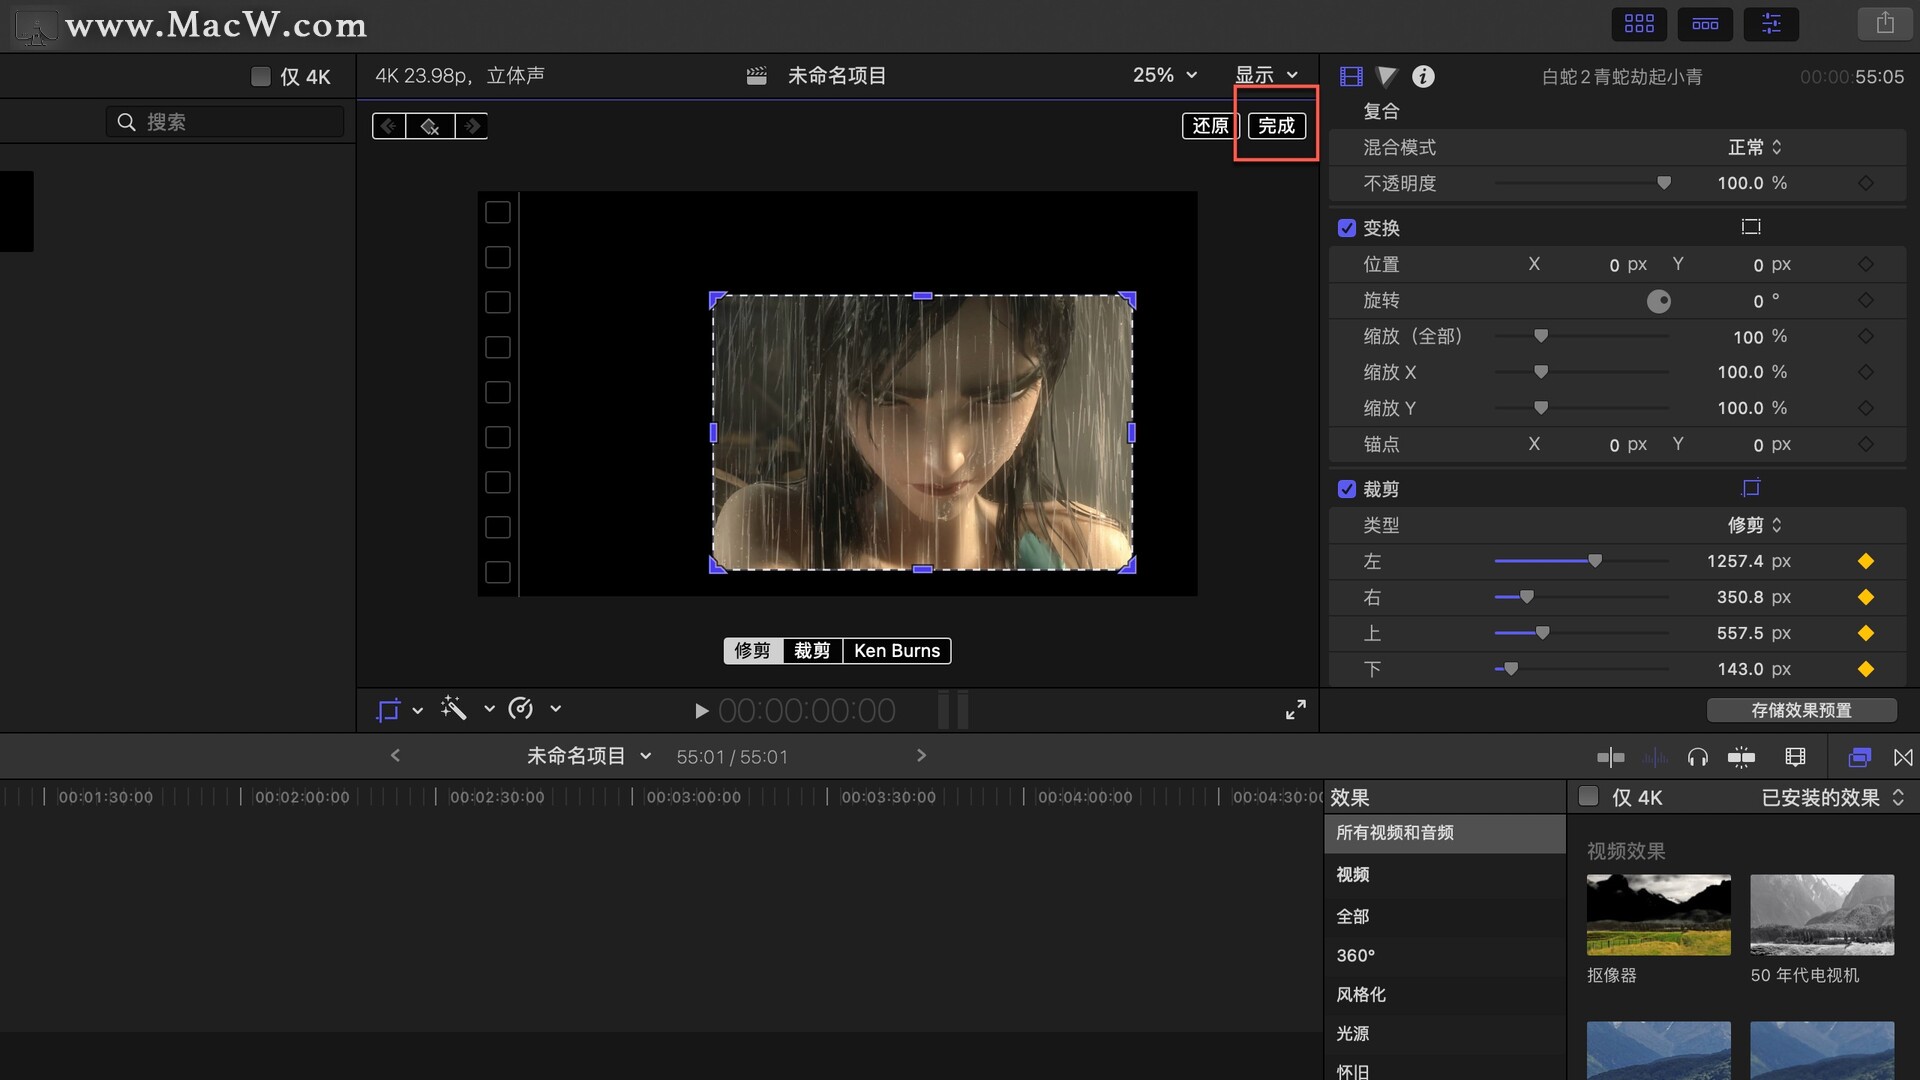1920x1080 pixels.
Task: Add or delete keyframe in viewer
Action: (x=430, y=126)
